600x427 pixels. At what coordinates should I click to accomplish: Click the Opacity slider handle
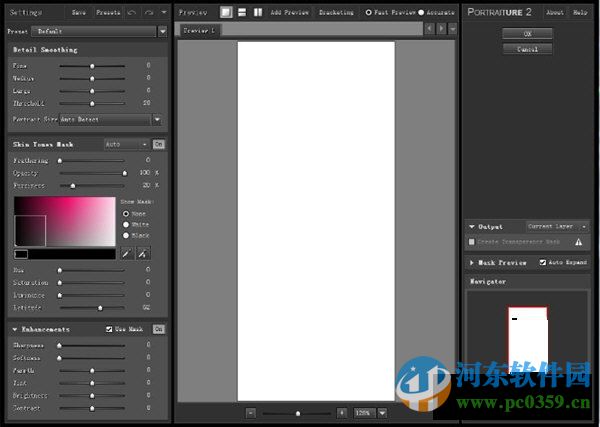click(x=124, y=173)
